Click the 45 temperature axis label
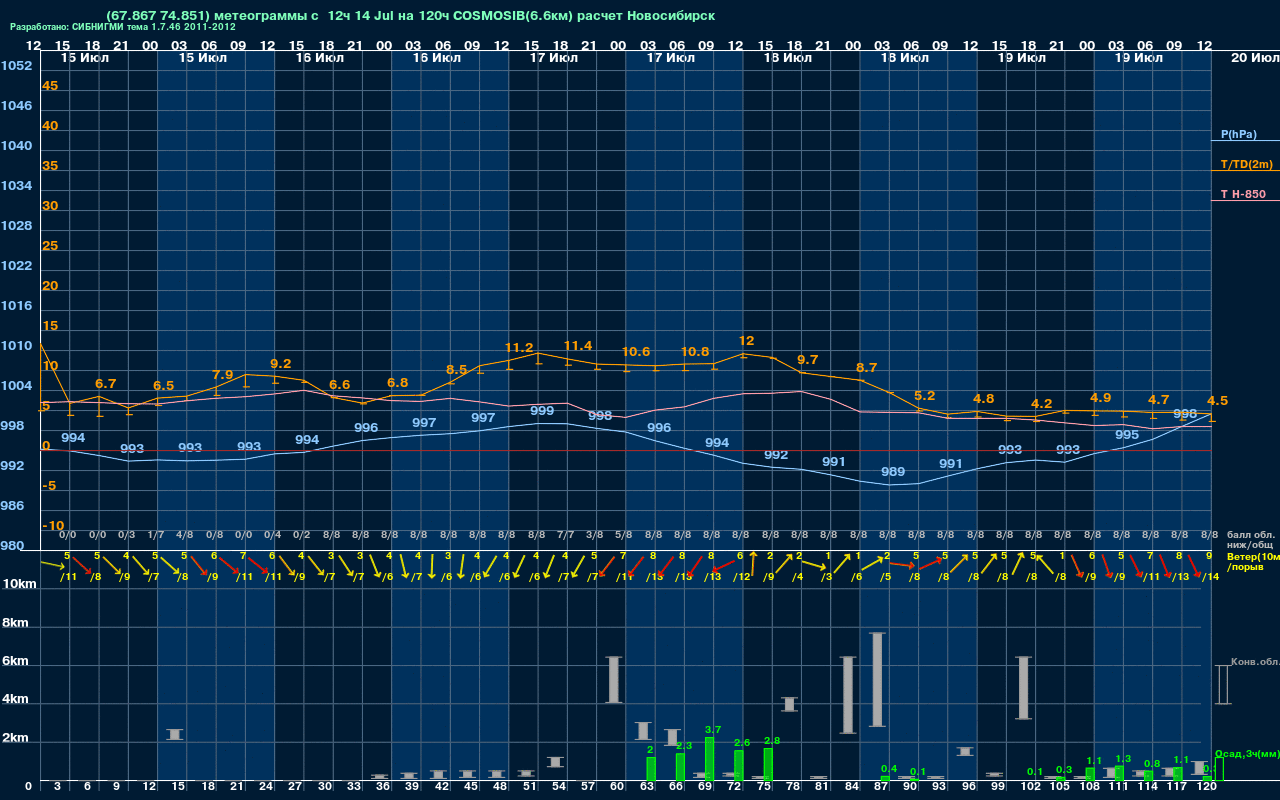The height and width of the screenshot is (800, 1280). point(50,86)
